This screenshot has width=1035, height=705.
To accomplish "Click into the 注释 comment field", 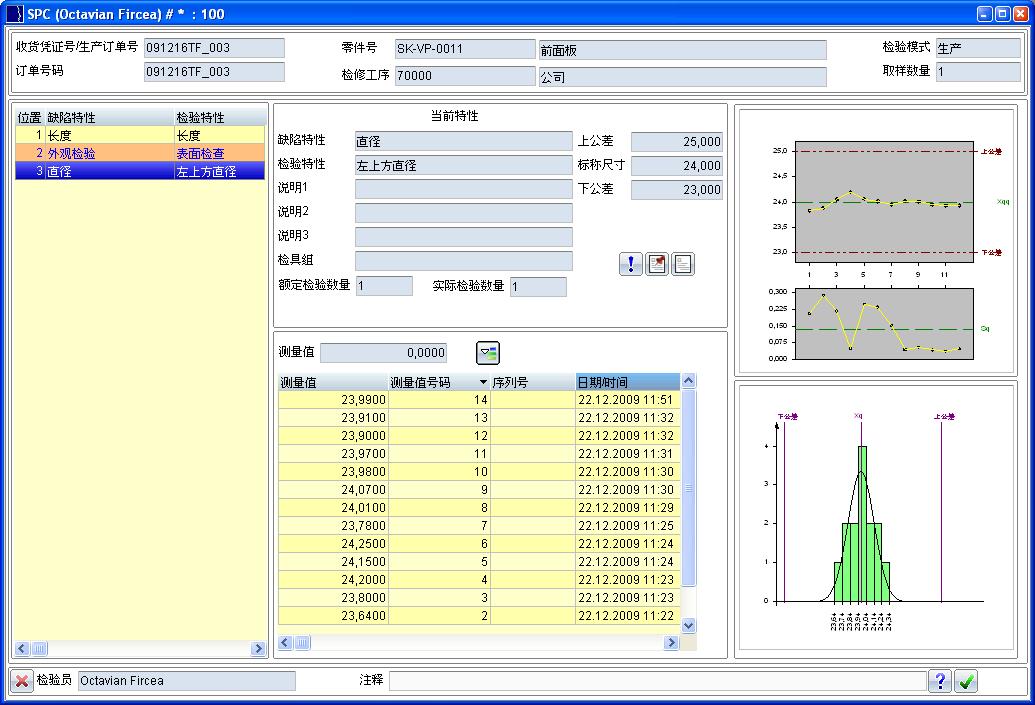I will [x=656, y=681].
